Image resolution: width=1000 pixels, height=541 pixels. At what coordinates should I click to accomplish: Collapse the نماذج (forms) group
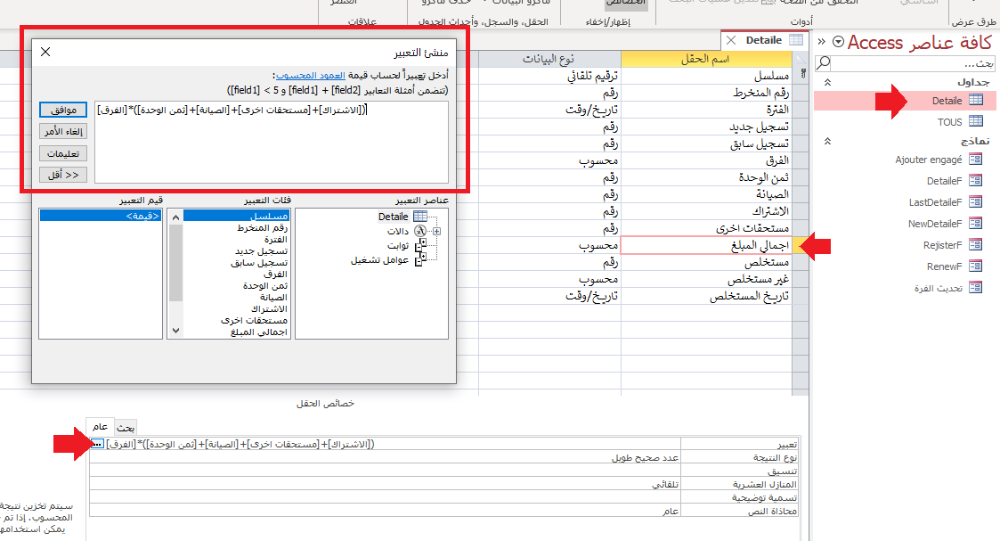pos(827,141)
